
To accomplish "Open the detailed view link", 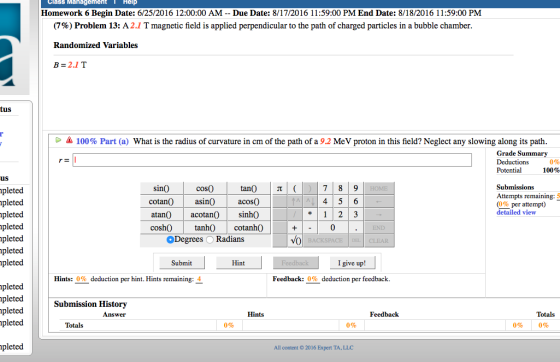I will [x=516, y=212].
